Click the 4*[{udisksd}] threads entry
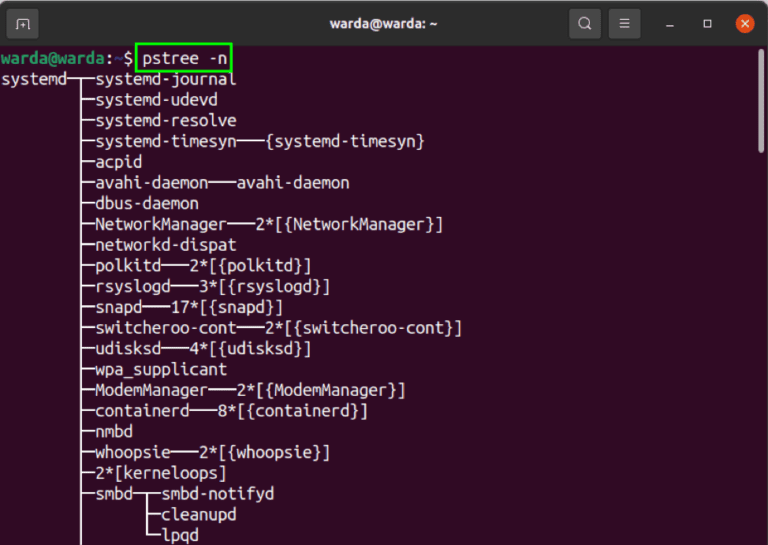The width and height of the screenshot is (768, 545). coord(250,349)
